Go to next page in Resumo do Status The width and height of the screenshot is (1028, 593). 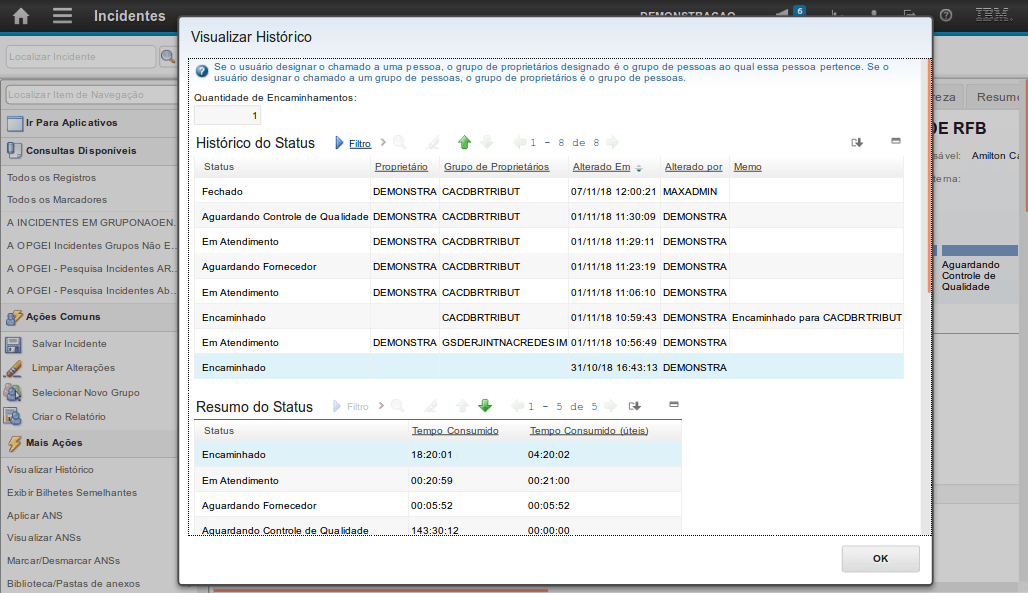coord(610,406)
